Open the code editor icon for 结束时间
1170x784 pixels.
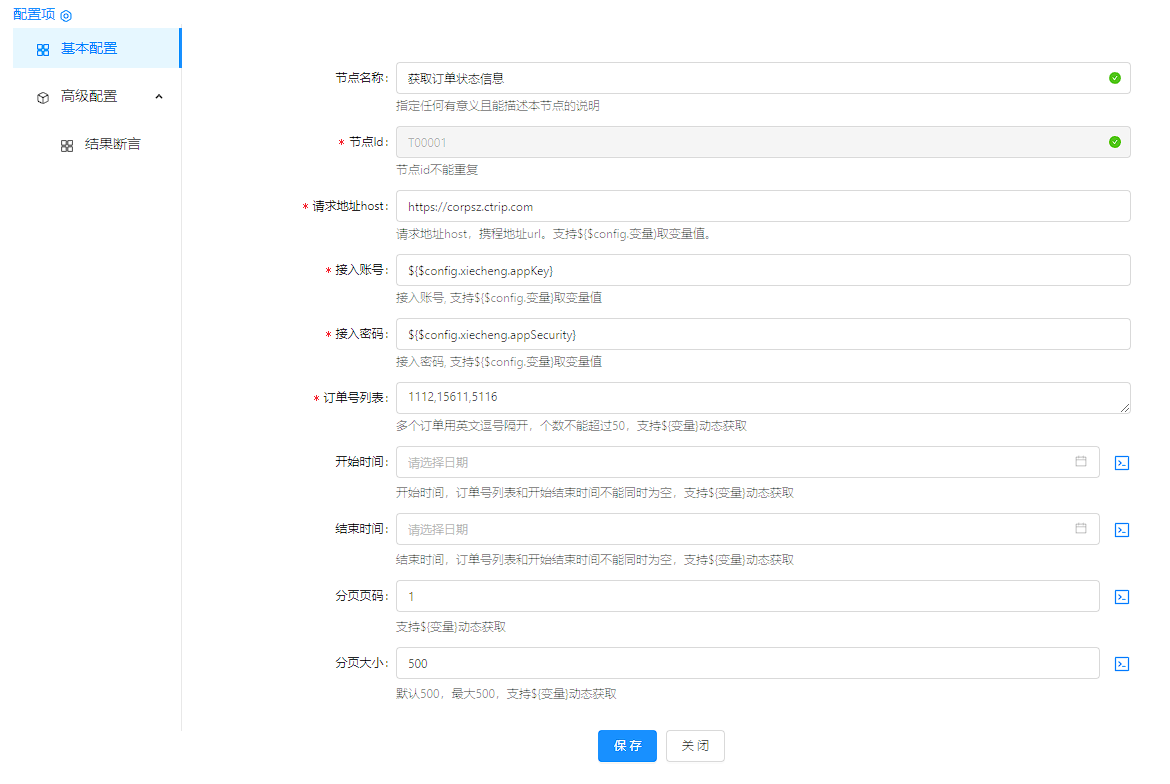[1122, 530]
